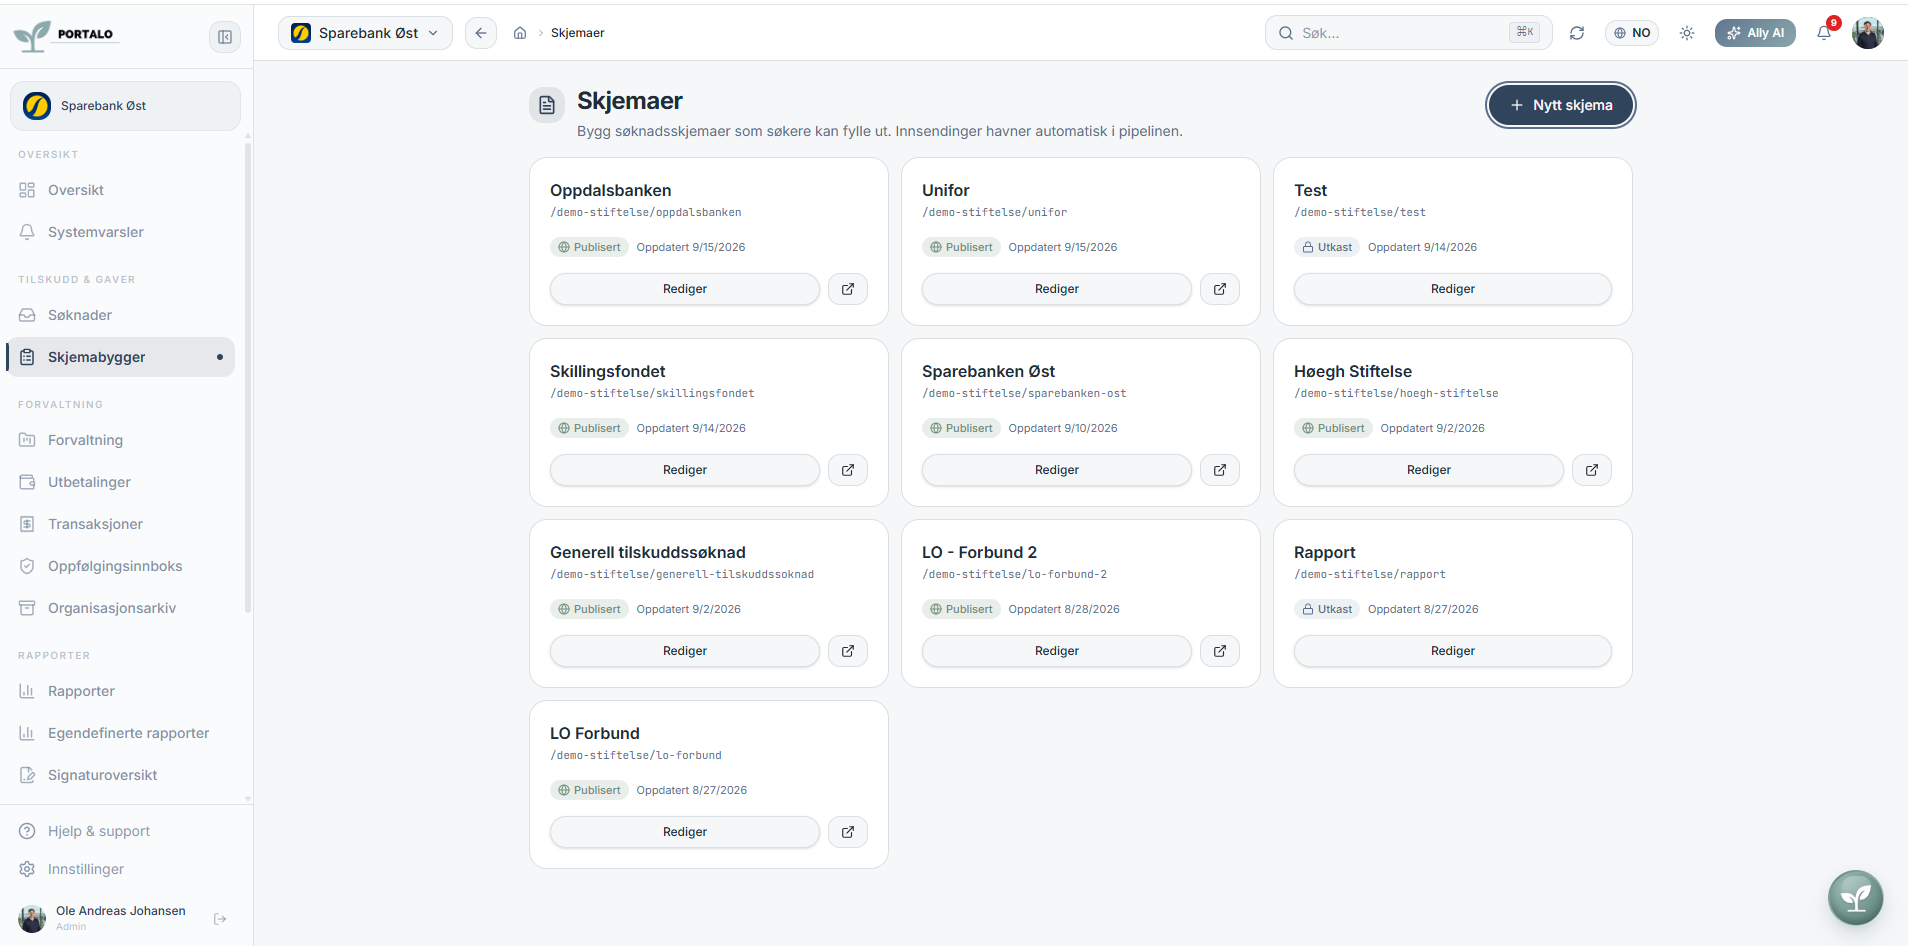Image resolution: width=1908 pixels, height=946 pixels.
Task: Open Systemvarsler in the sidebar
Action: click(x=121, y=232)
